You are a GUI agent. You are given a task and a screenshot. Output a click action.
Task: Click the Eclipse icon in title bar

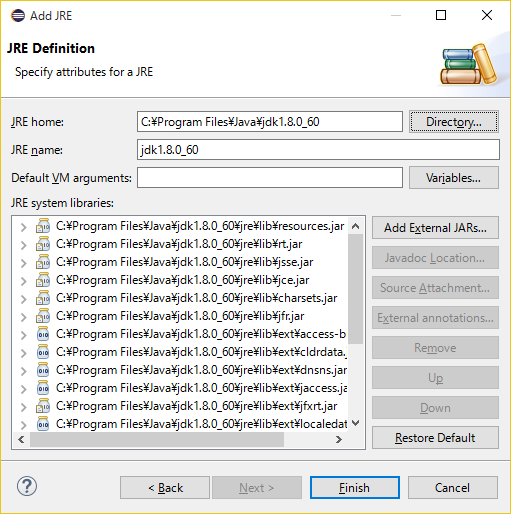(x=18, y=15)
